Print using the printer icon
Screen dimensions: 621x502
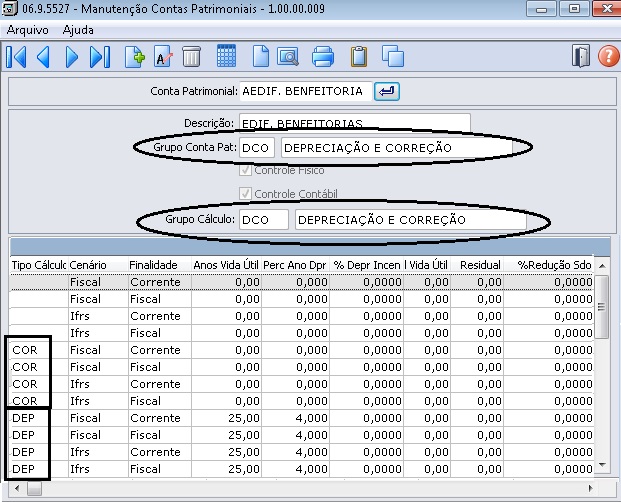tap(323, 56)
